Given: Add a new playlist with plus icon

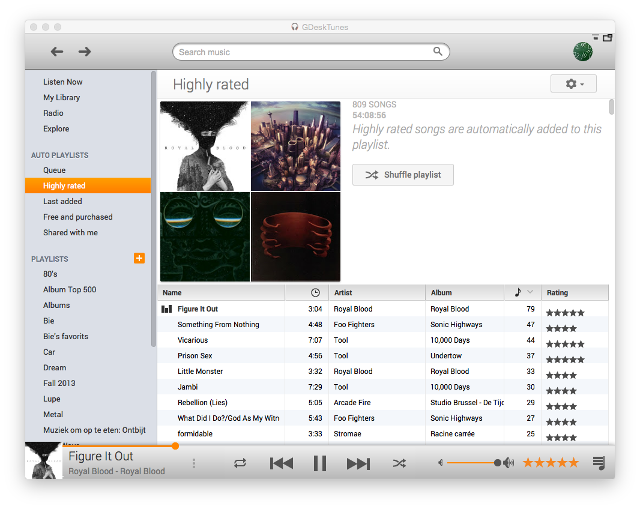Looking at the screenshot, I should (x=139, y=258).
